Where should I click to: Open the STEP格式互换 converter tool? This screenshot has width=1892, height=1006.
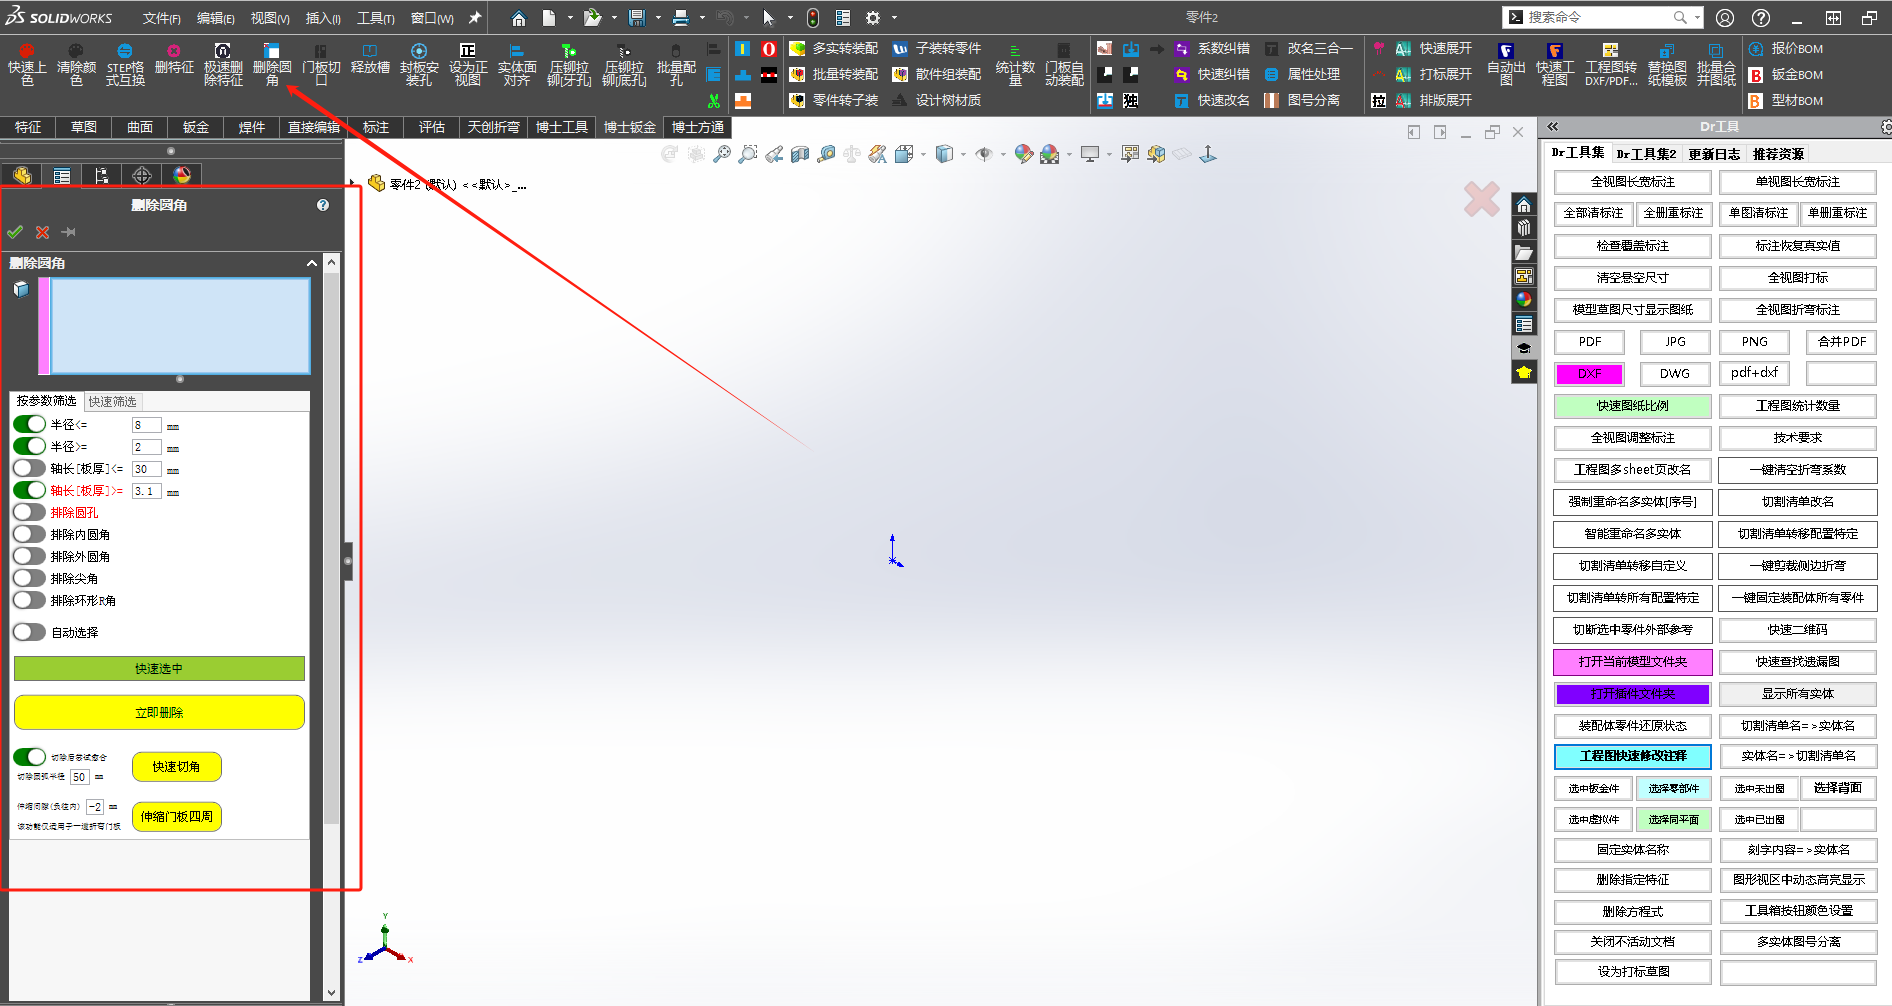point(125,64)
